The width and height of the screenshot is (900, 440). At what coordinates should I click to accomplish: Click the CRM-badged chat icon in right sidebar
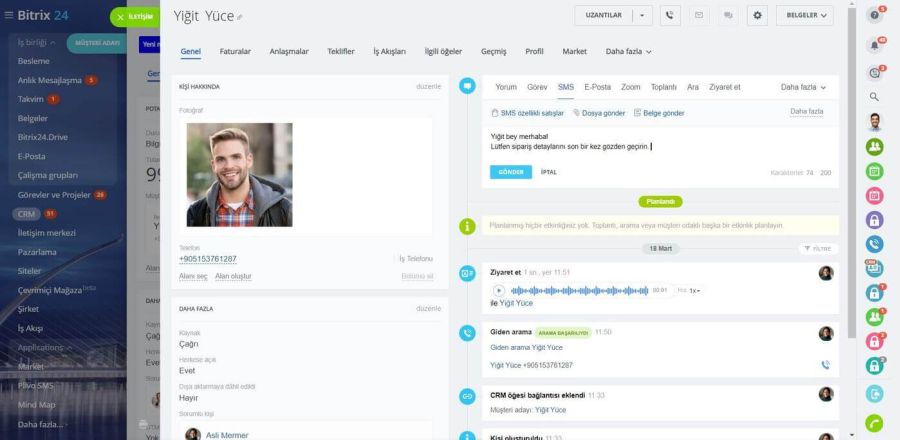[874, 268]
